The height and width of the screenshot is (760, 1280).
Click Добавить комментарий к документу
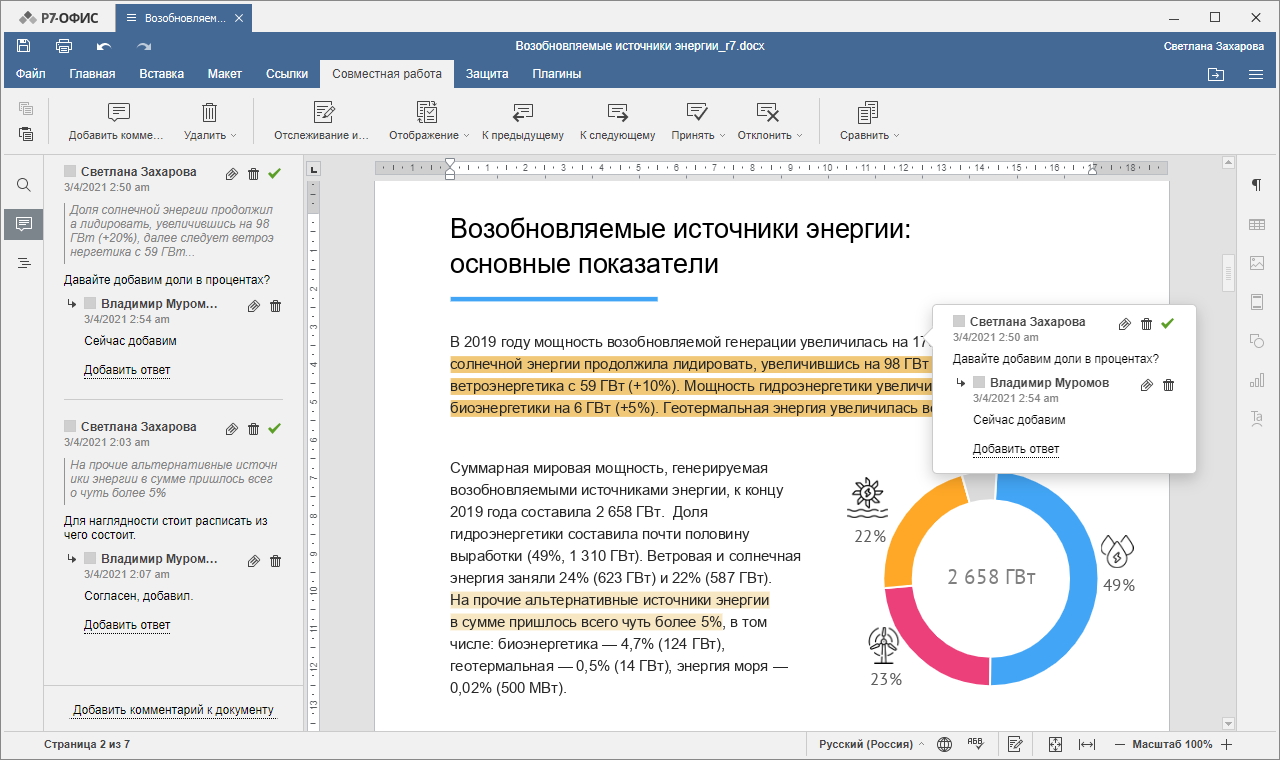click(x=173, y=710)
